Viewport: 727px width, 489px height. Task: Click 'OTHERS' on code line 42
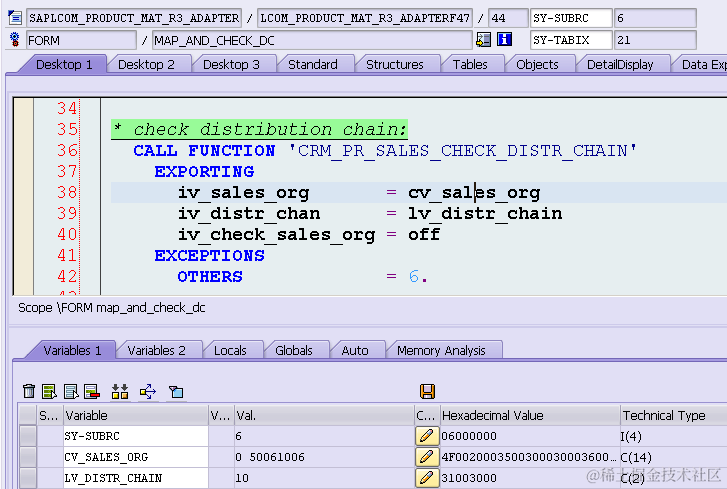210,276
